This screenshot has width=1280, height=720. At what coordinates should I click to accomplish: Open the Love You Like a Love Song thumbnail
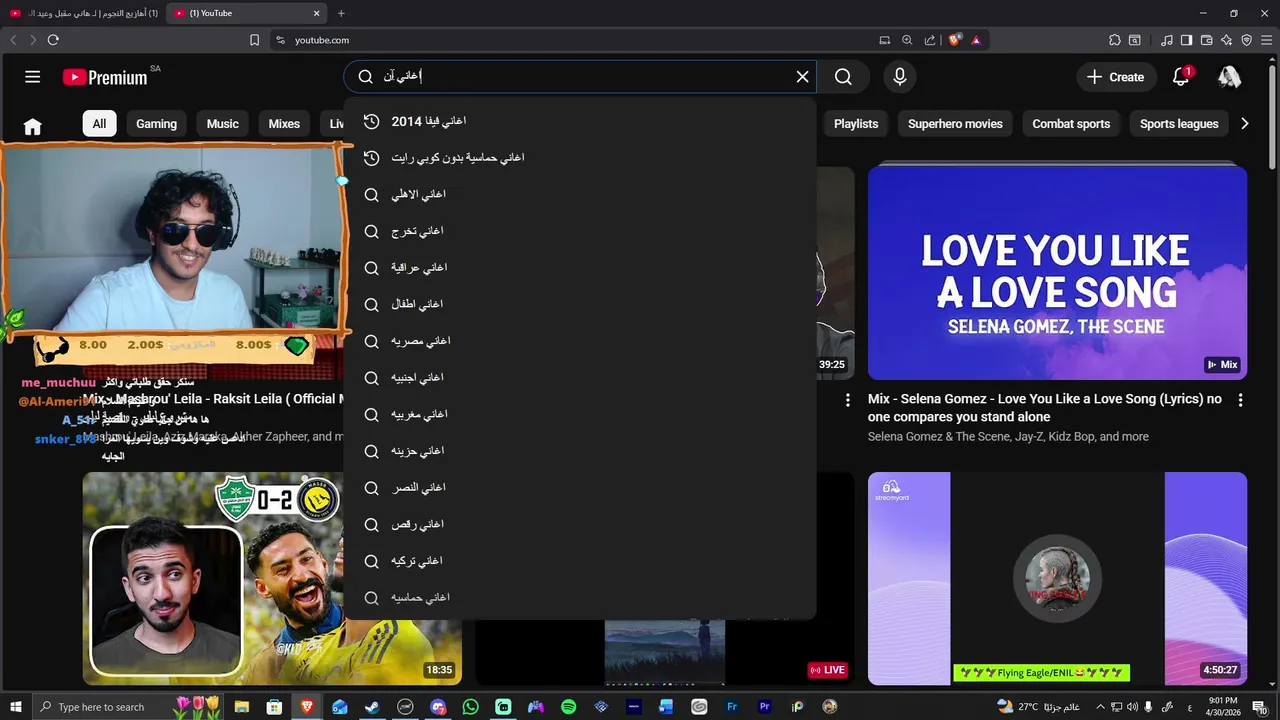pos(1057,273)
